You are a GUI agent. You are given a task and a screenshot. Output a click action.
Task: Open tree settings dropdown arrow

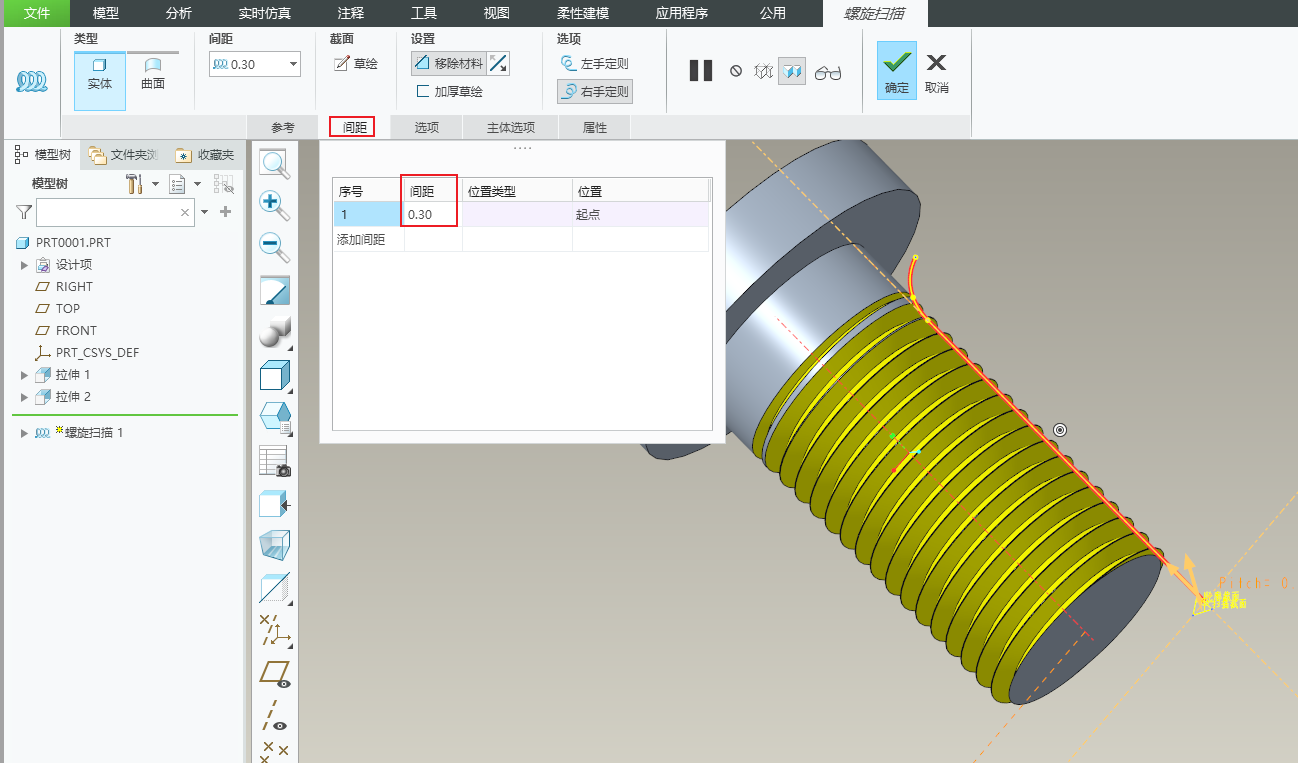pyautogui.click(x=155, y=184)
